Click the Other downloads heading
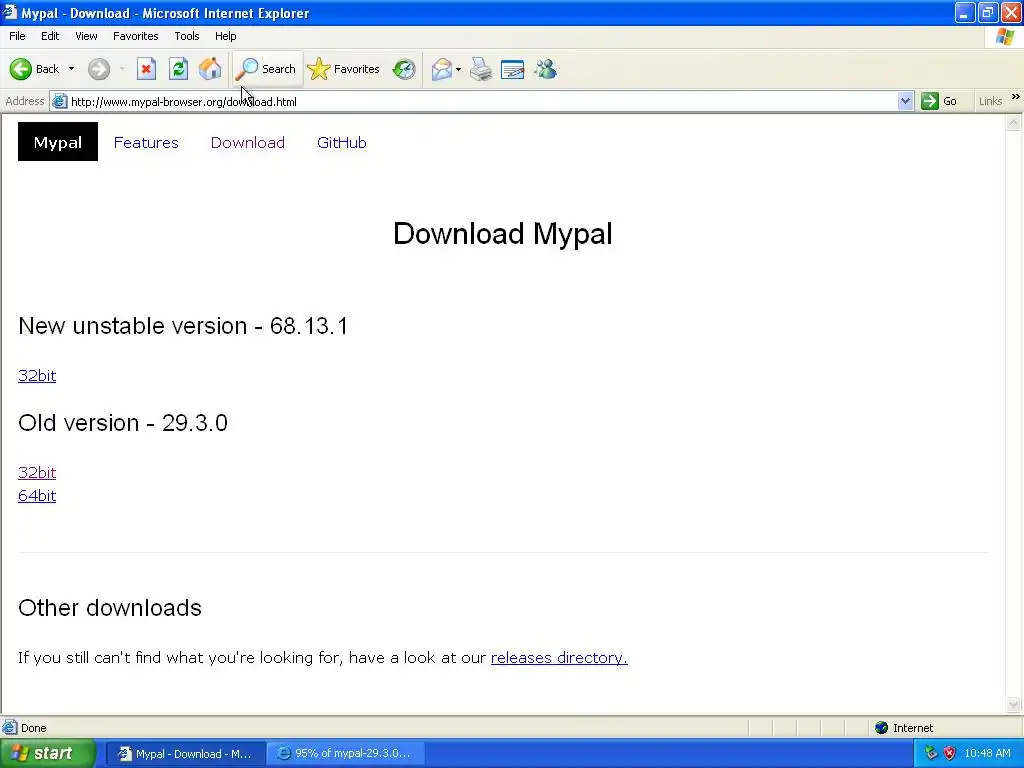 110,608
